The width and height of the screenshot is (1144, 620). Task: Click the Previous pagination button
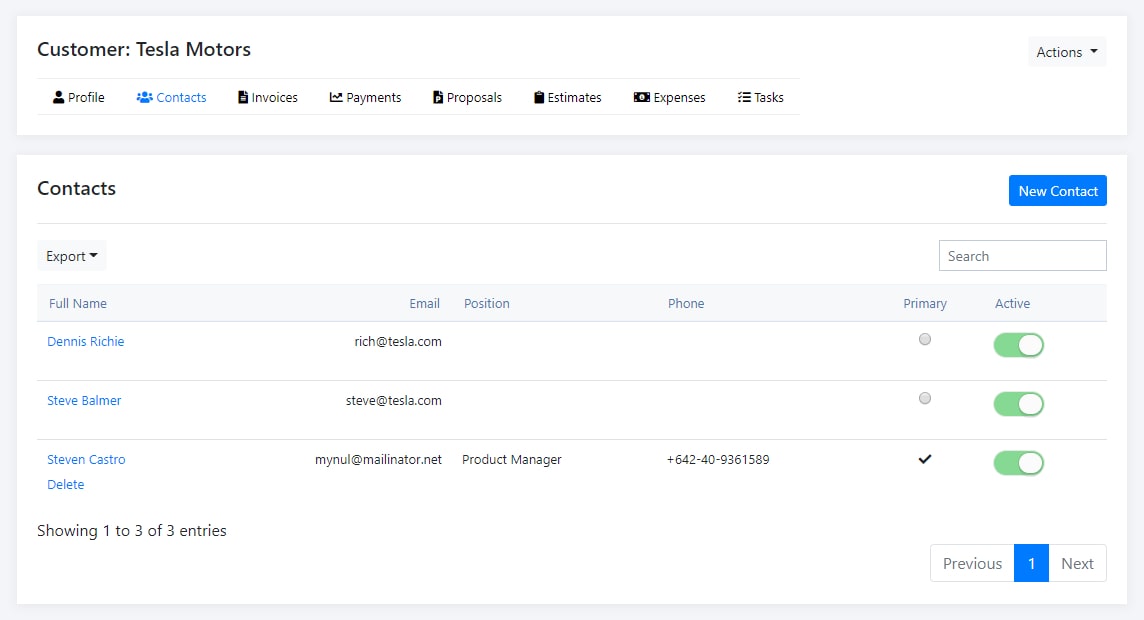pyautogui.click(x=973, y=563)
